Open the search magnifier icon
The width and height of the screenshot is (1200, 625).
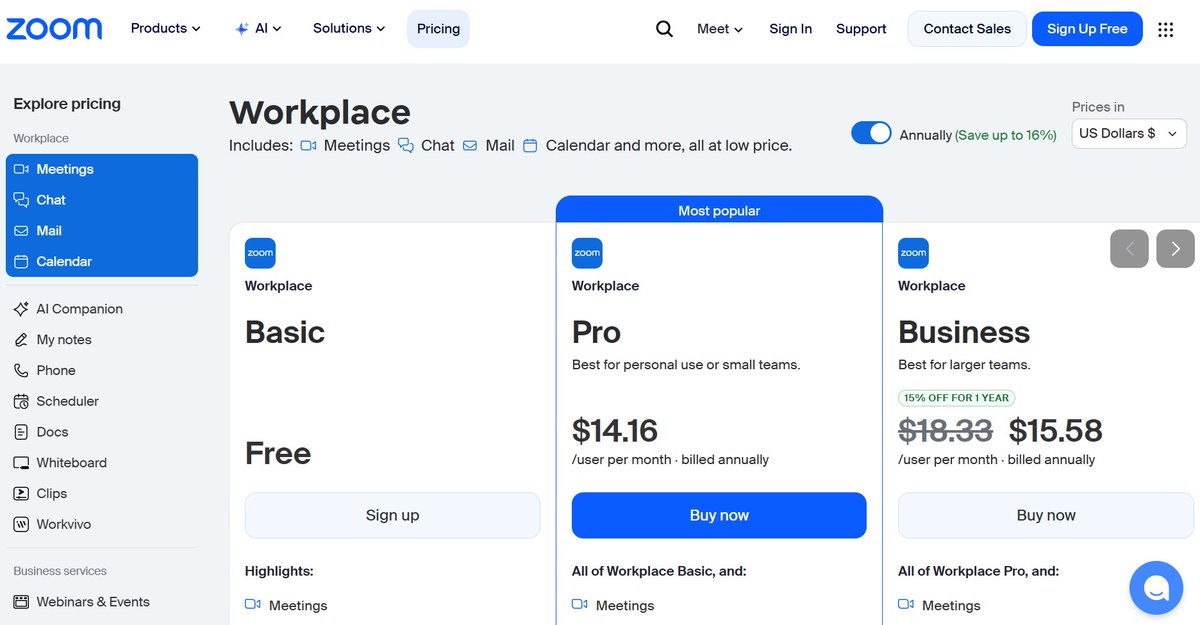[664, 29]
